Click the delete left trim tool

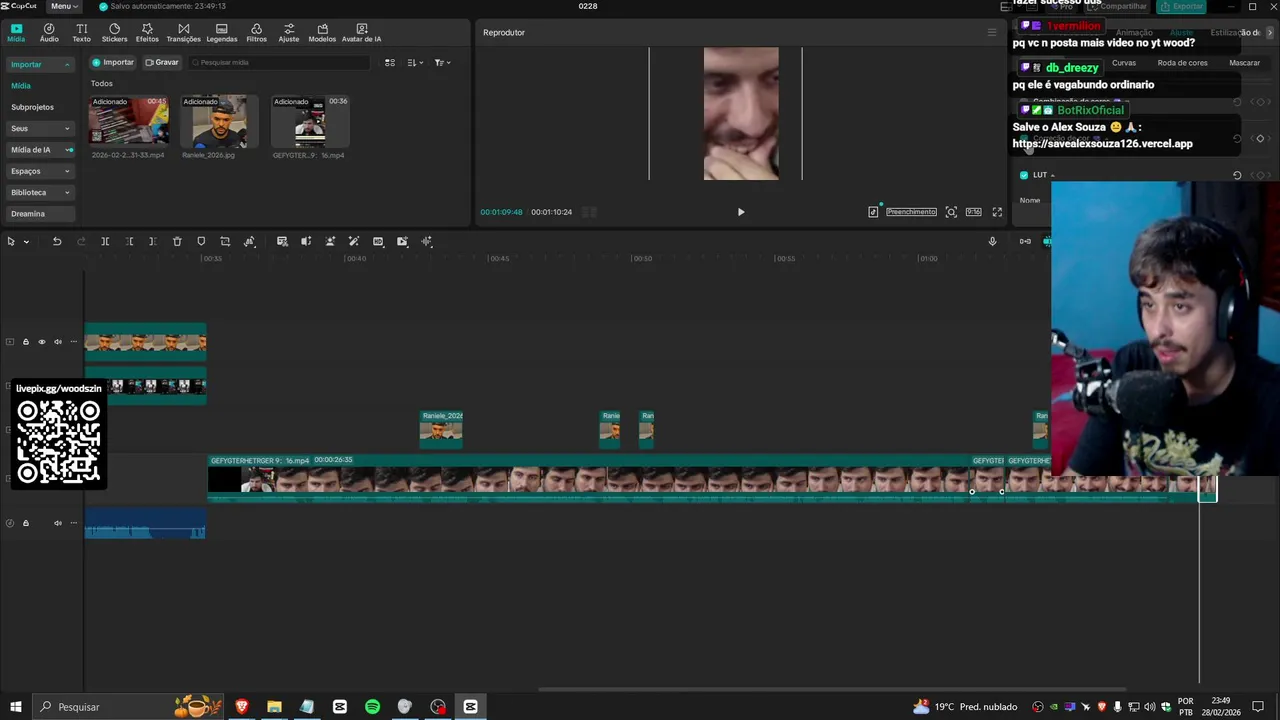(129, 241)
